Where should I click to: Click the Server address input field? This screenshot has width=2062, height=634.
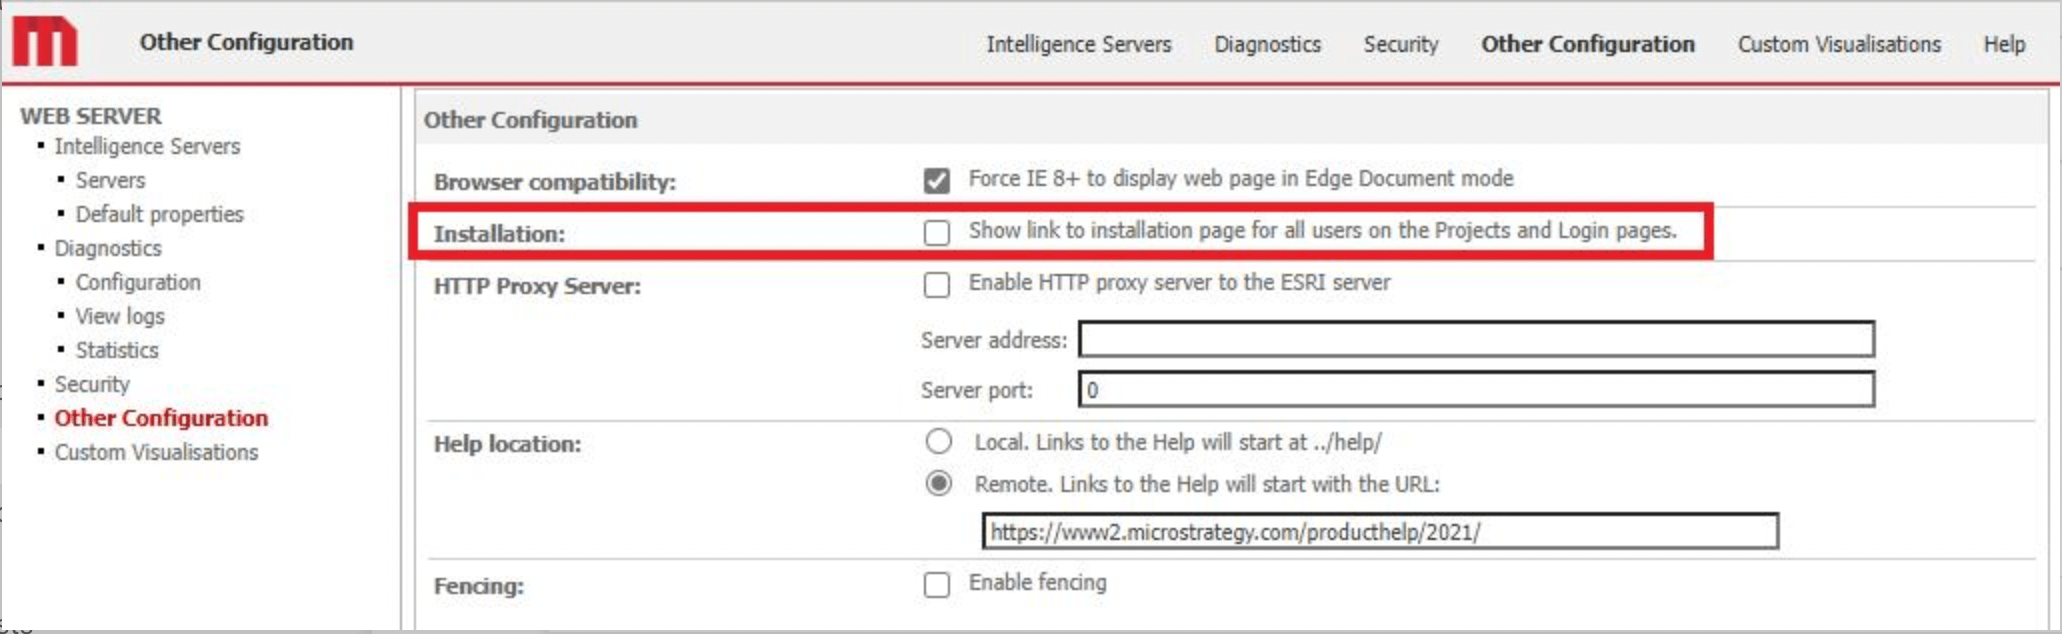tap(1475, 340)
